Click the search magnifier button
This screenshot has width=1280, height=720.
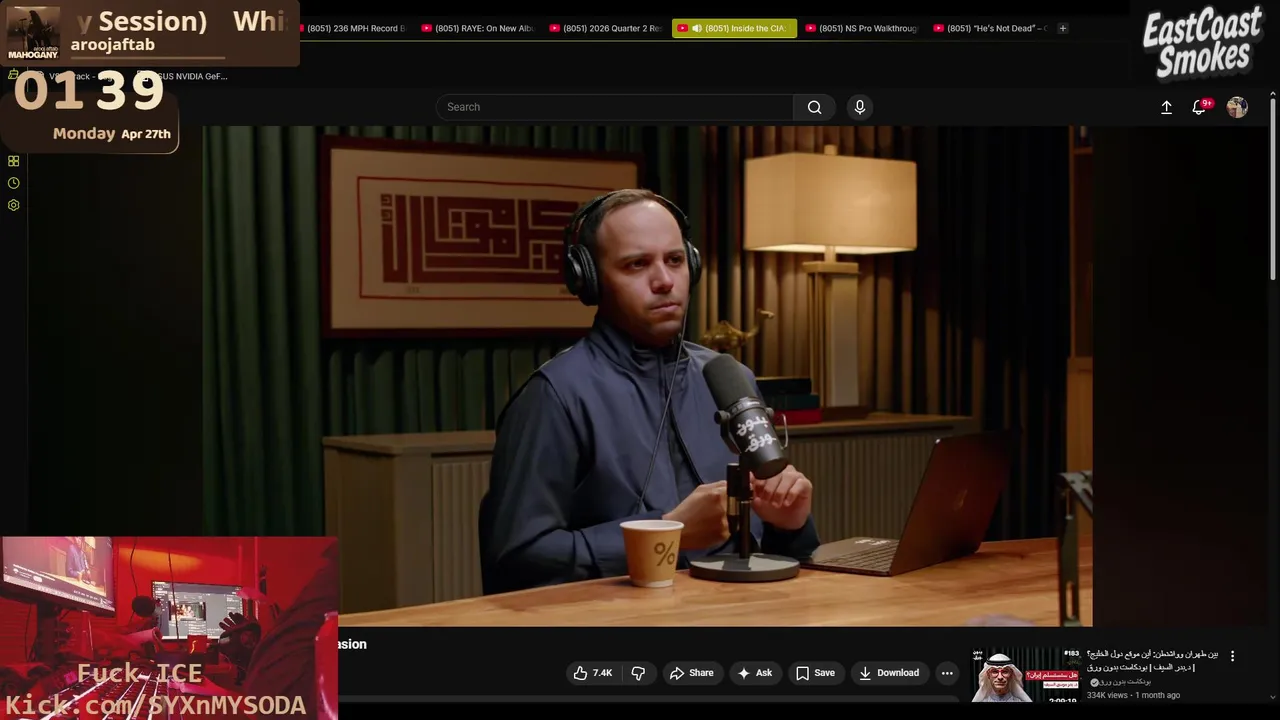point(814,107)
